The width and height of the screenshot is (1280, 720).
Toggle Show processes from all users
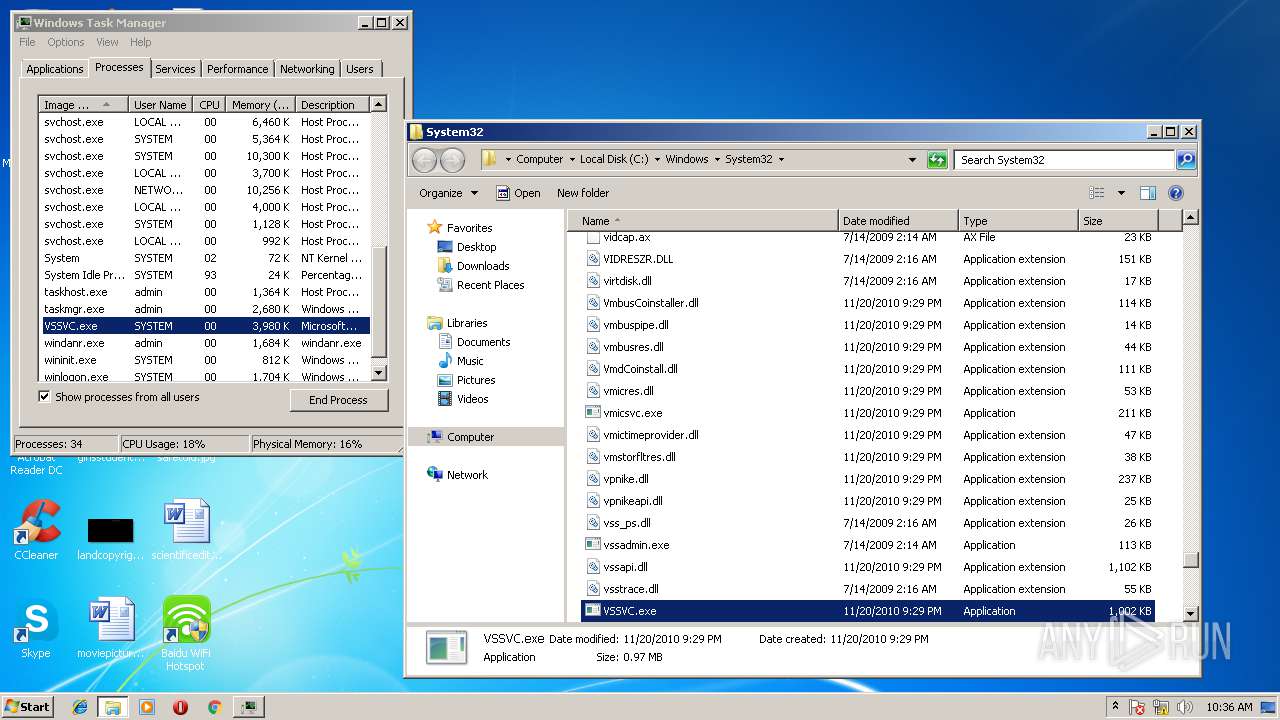44,397
